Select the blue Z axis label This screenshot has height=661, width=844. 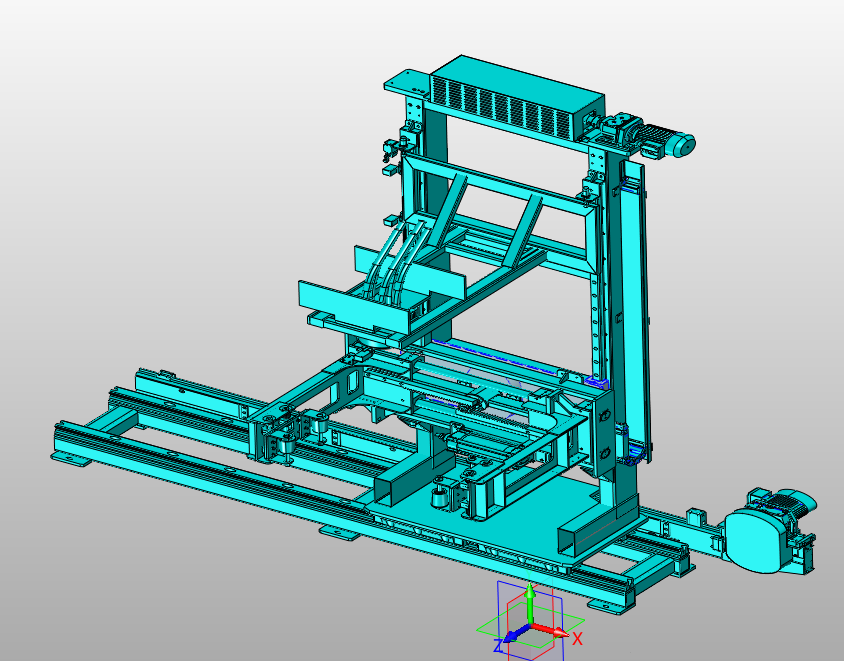coord(498,645)
